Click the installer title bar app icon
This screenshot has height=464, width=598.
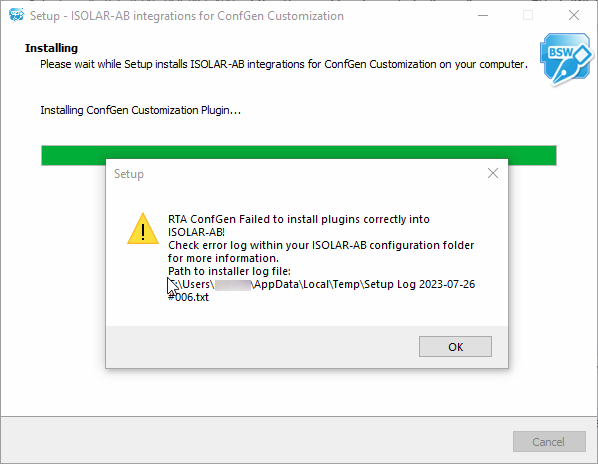[16, 15]
